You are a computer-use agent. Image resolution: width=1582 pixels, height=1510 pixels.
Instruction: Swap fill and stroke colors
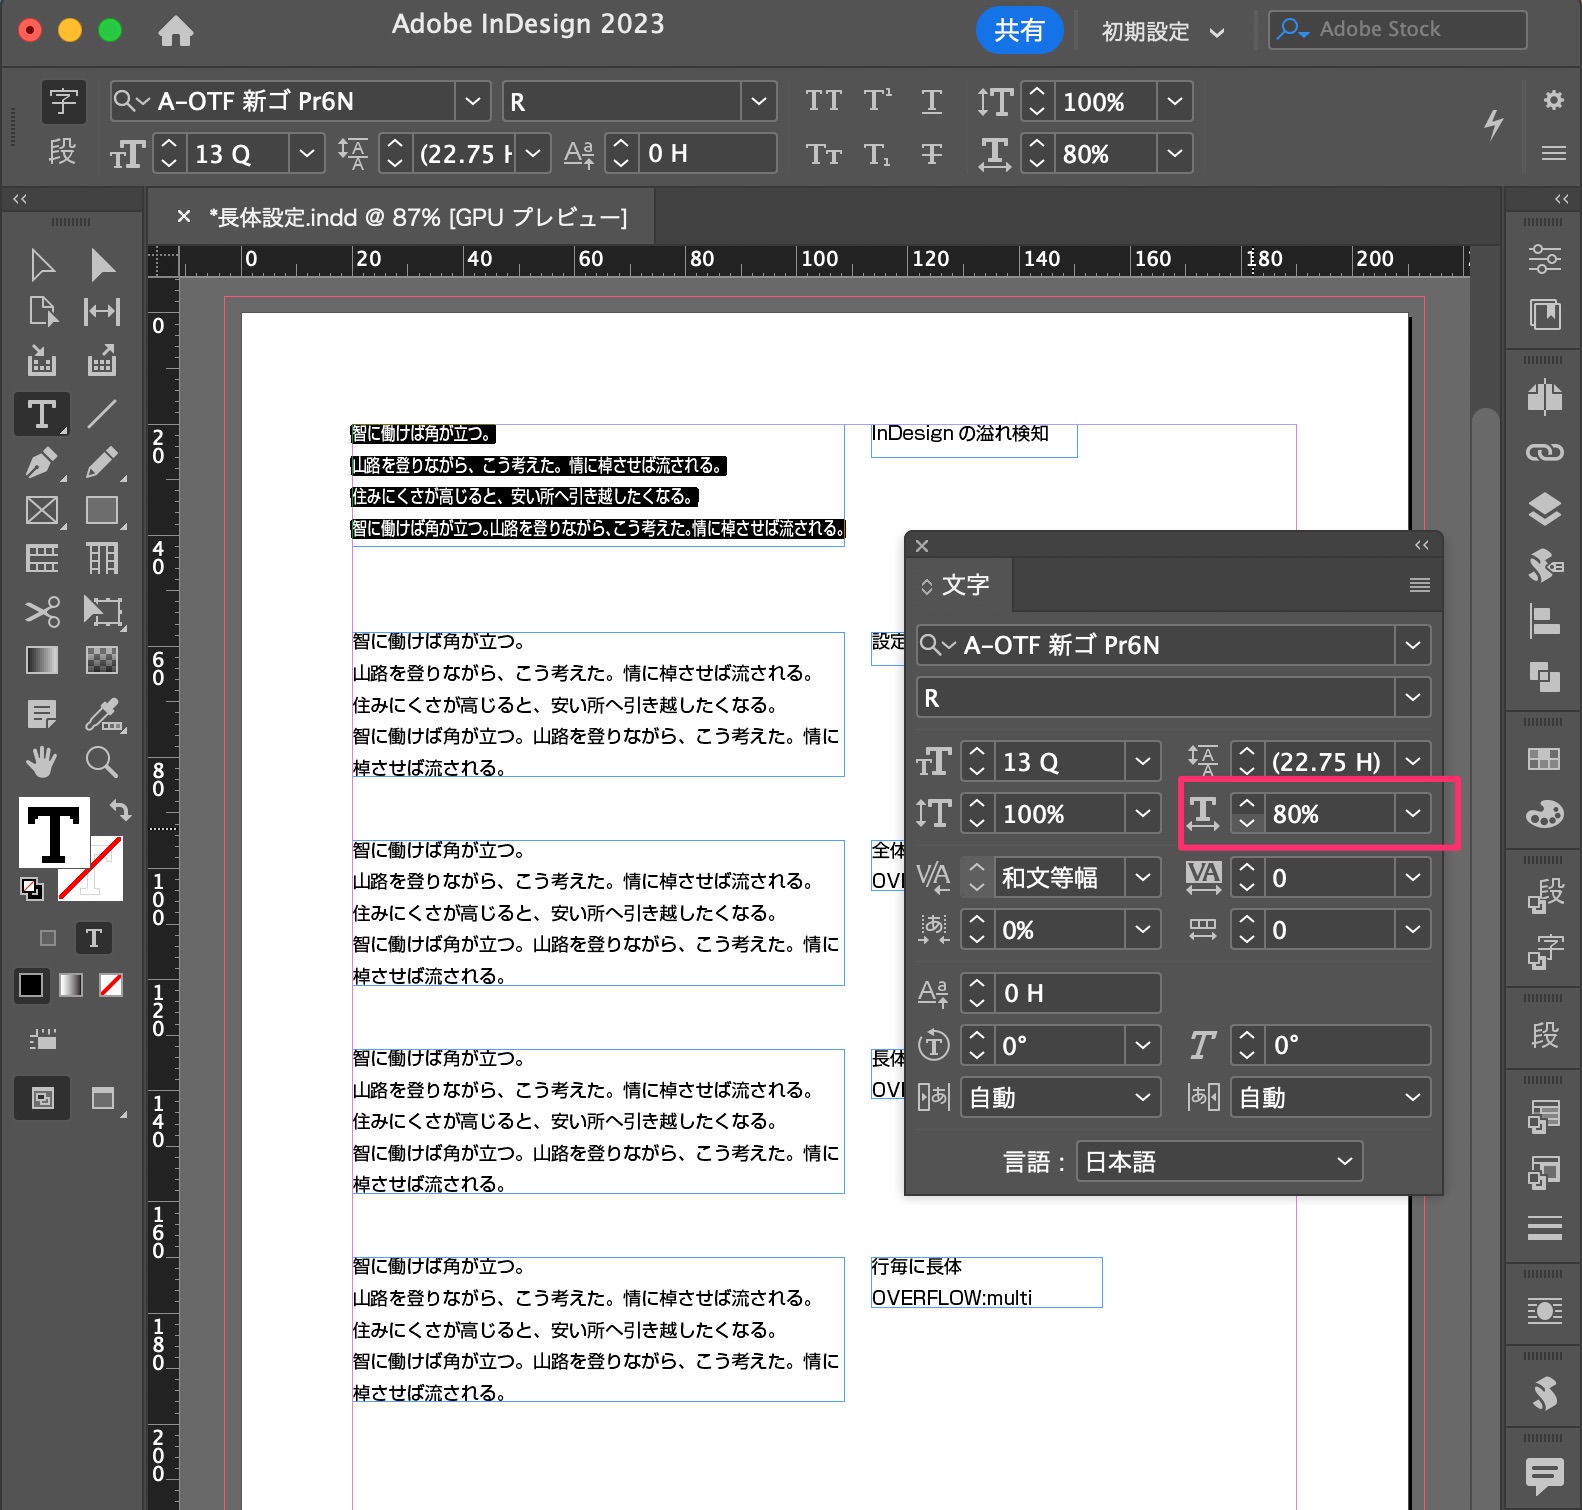119,809
